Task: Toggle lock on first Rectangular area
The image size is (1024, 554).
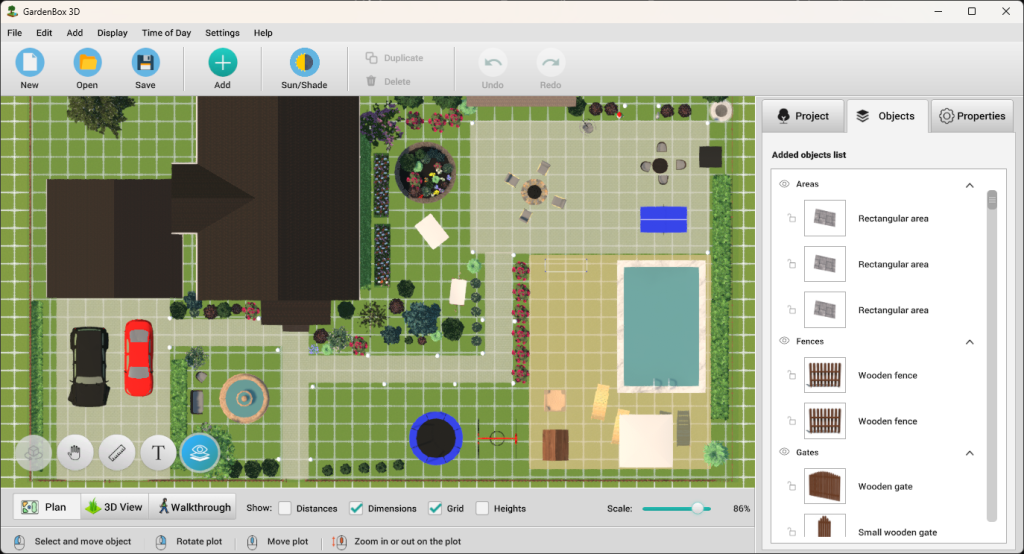Action: coord(792,218)
